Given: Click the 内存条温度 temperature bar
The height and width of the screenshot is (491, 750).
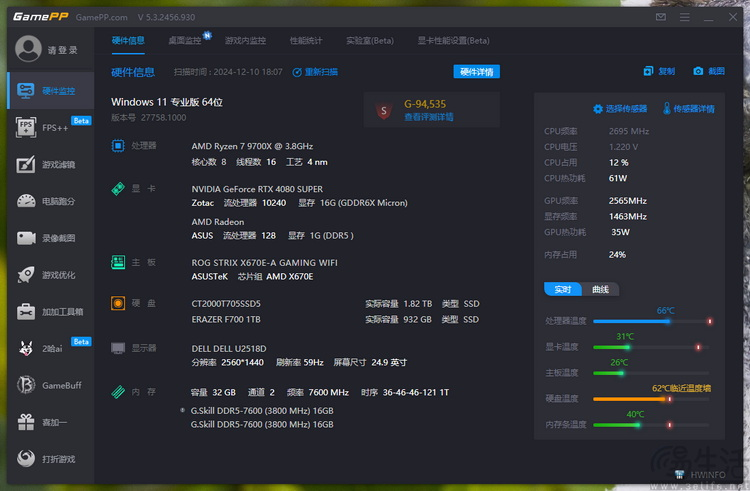Looking at the screenshot, I should (651, 425).
